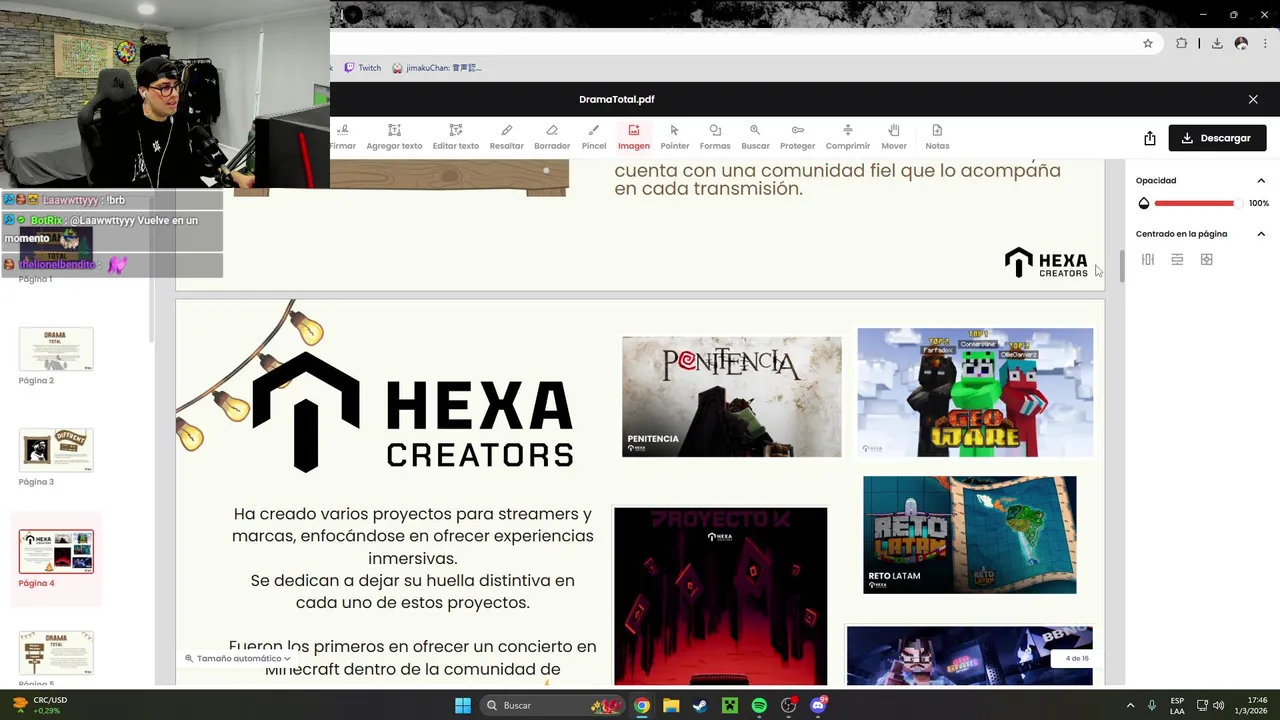This screenshot has height=720, width=1280.
Task: Bookmark this page with the star icon
Action: coord(1148,43)
